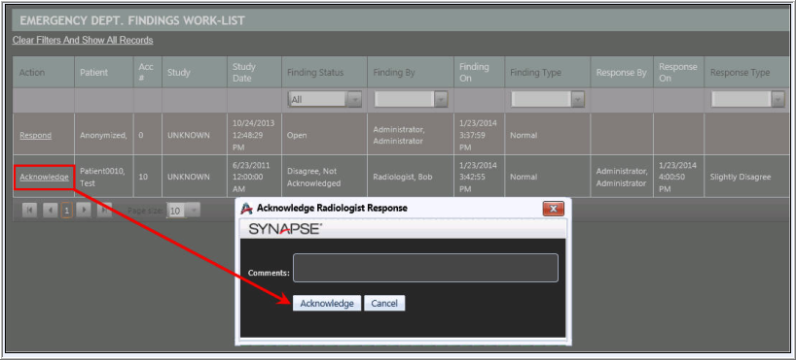Click the Comments text box in the dialog
This screenshot has height=360, width=796.
click(x=425, y=268)
